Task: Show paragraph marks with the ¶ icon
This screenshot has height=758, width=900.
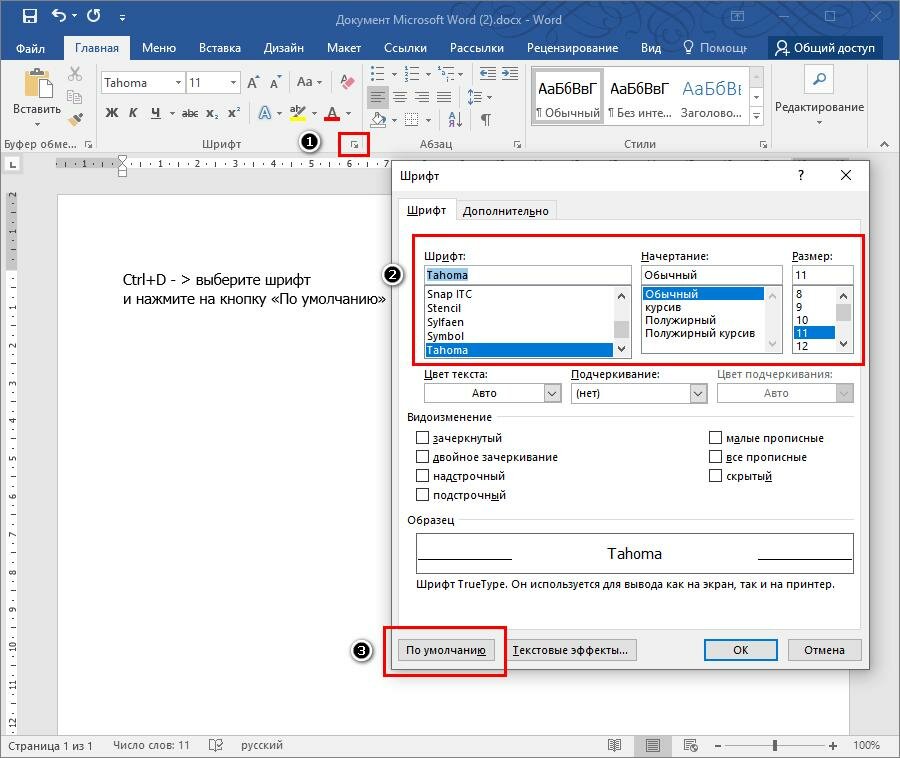Action: click(x=486, y=119)
